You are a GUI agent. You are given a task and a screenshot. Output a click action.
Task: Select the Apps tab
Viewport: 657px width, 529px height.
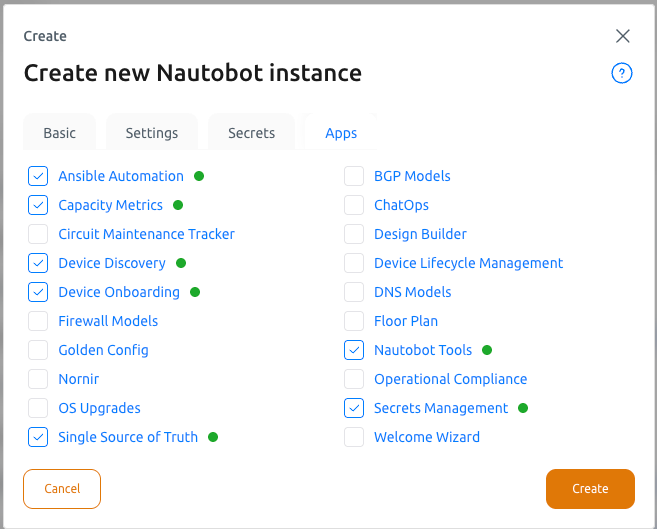point(341,133)
